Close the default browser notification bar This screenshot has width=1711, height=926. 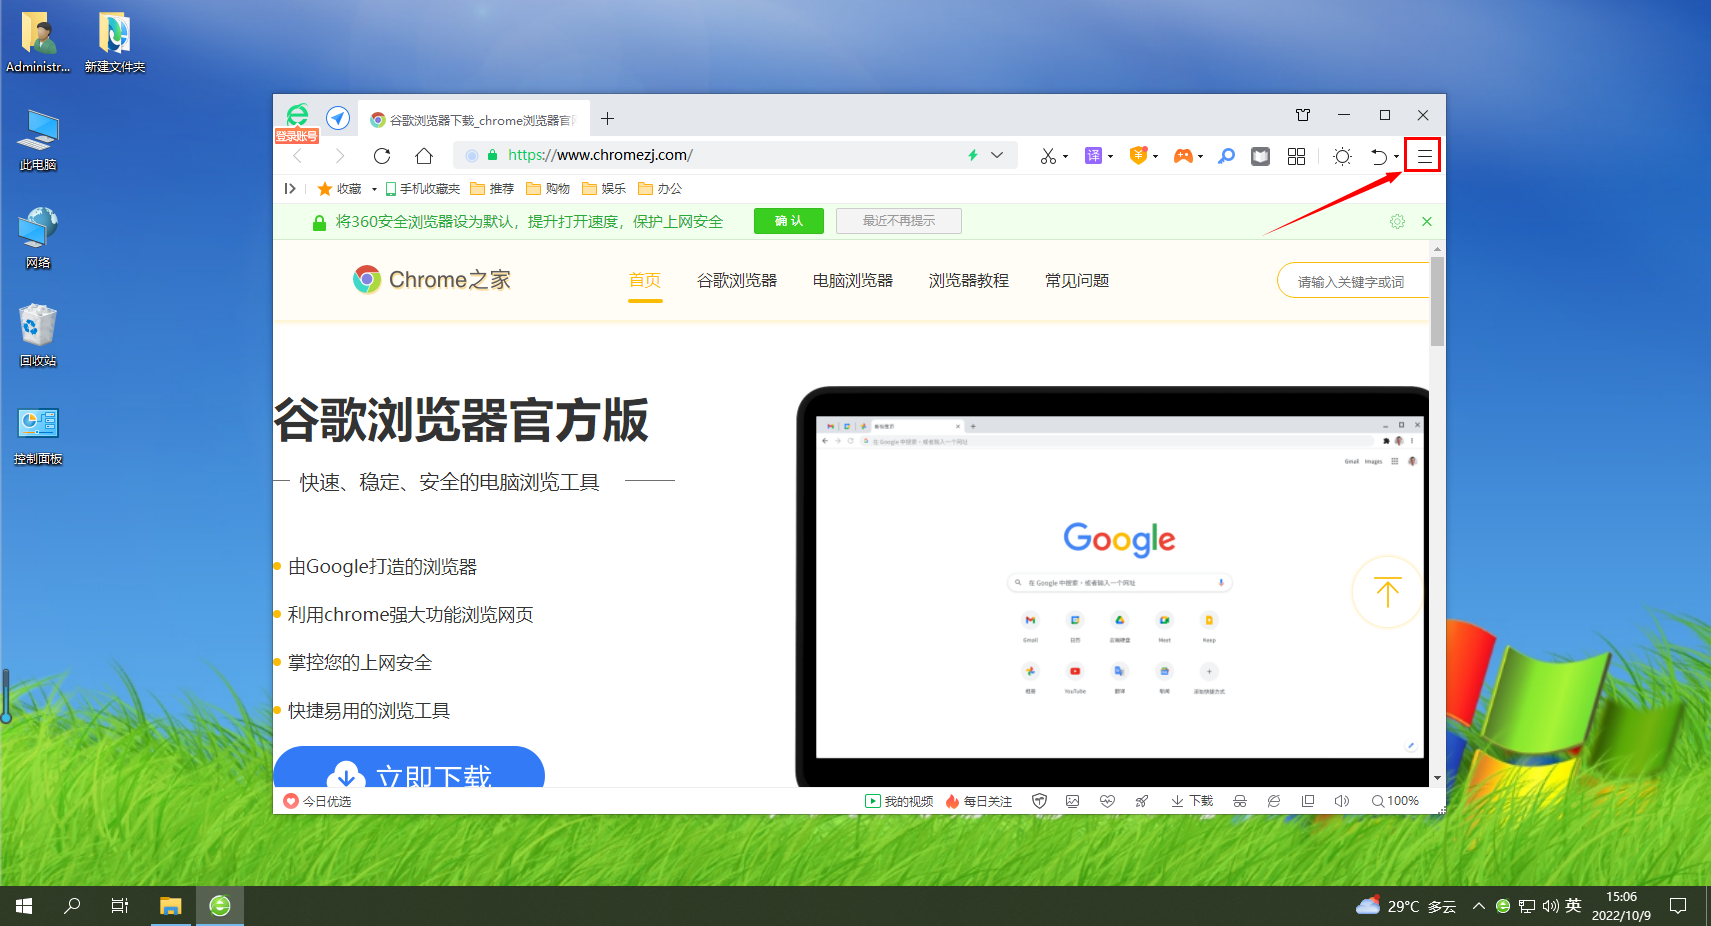(1427, 221)
